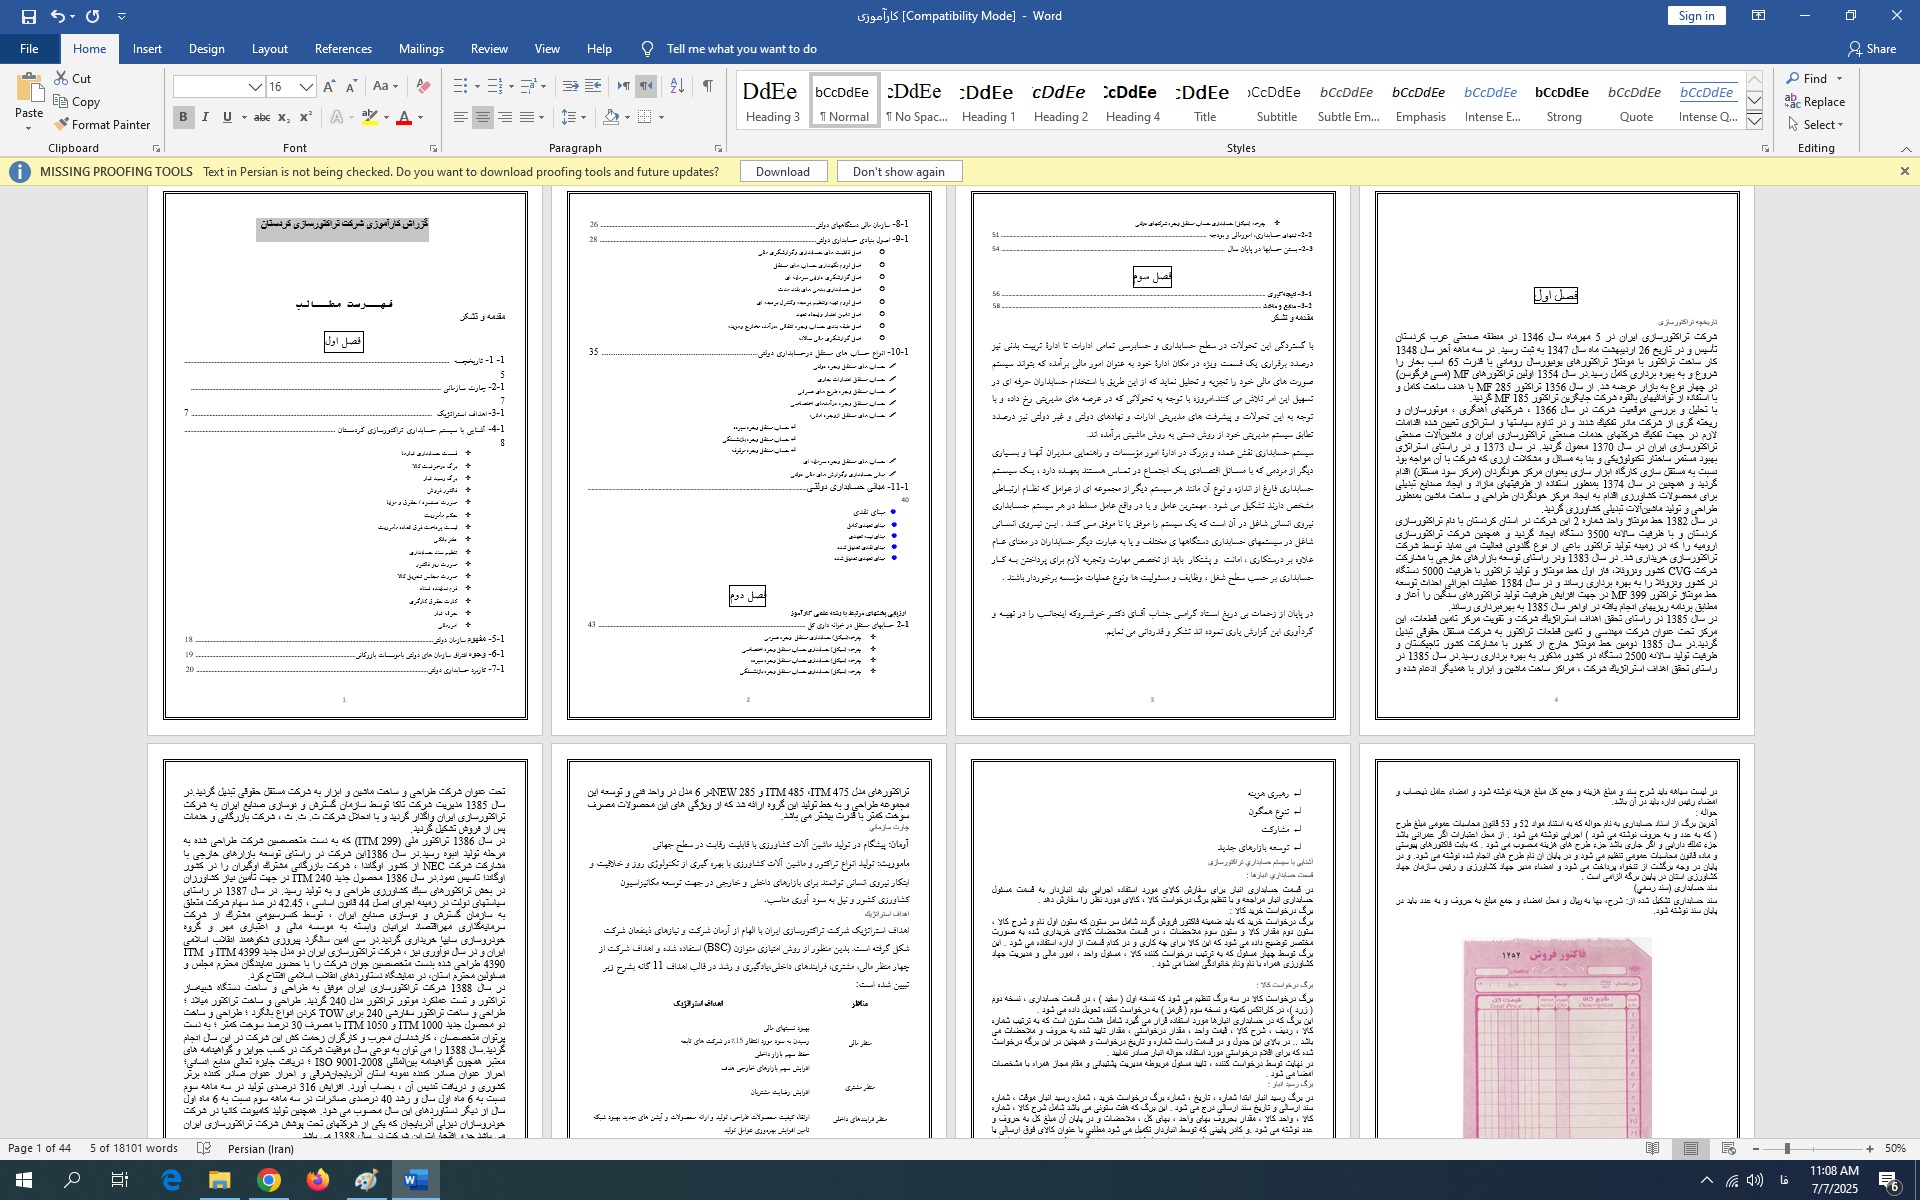Click the Strikethrough icon

pyautogui.click(x=262, y=118)
